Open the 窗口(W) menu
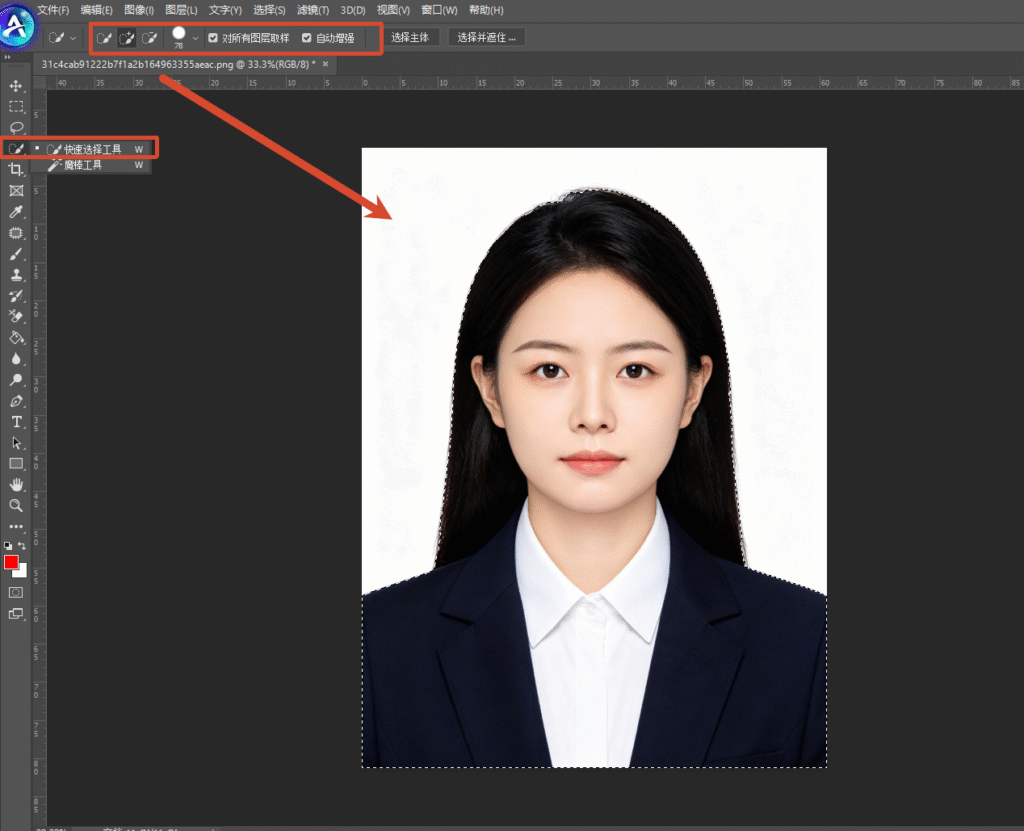The height and width of the screenshot is (831, 1024). (x=439, y=10)
